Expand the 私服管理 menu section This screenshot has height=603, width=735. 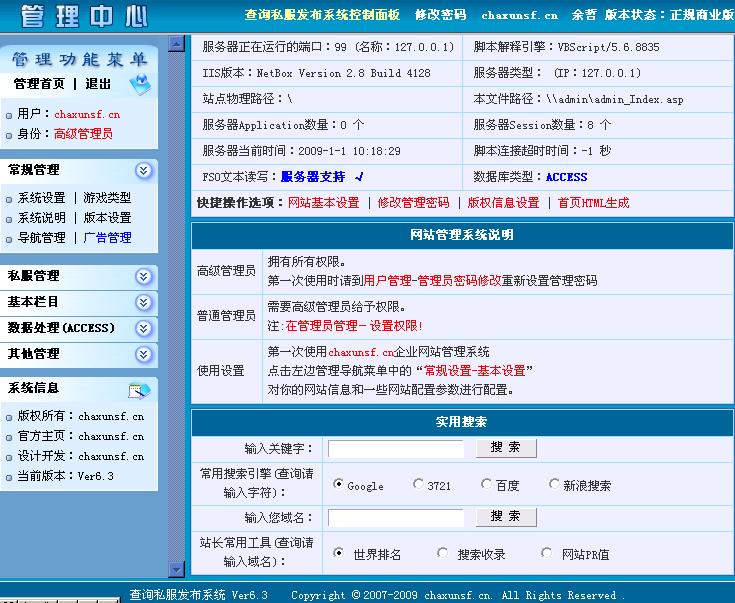pos(144,276)
